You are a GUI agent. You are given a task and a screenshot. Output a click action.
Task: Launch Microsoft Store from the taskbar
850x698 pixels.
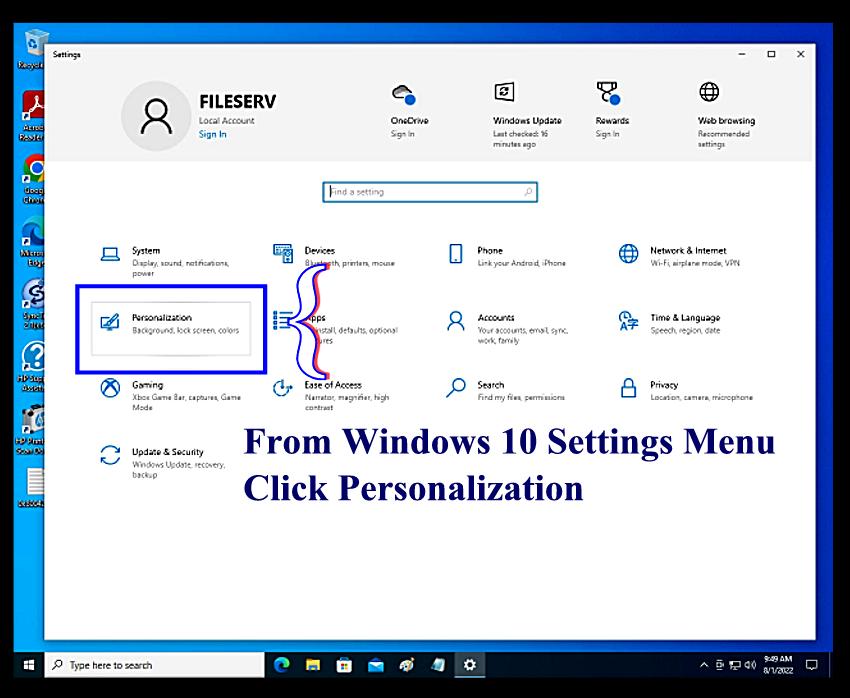(x=344, y=665)
